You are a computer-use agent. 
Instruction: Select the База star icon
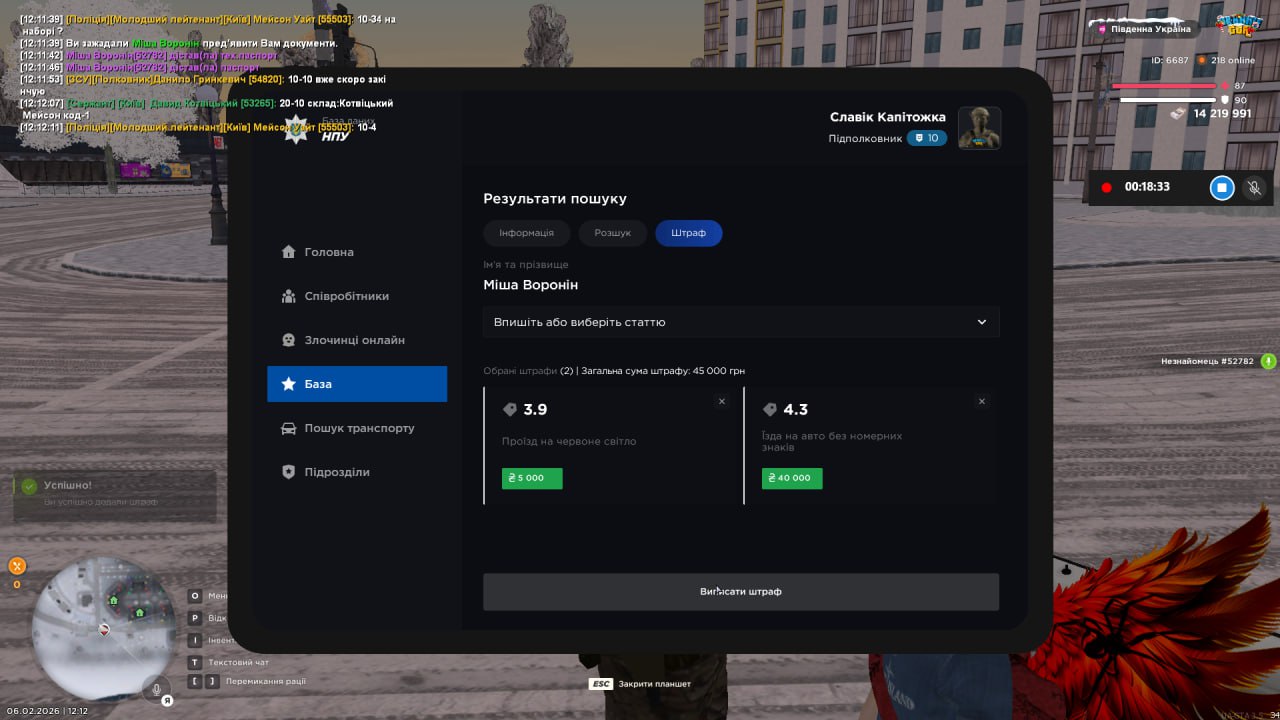[x=289, y=384]
